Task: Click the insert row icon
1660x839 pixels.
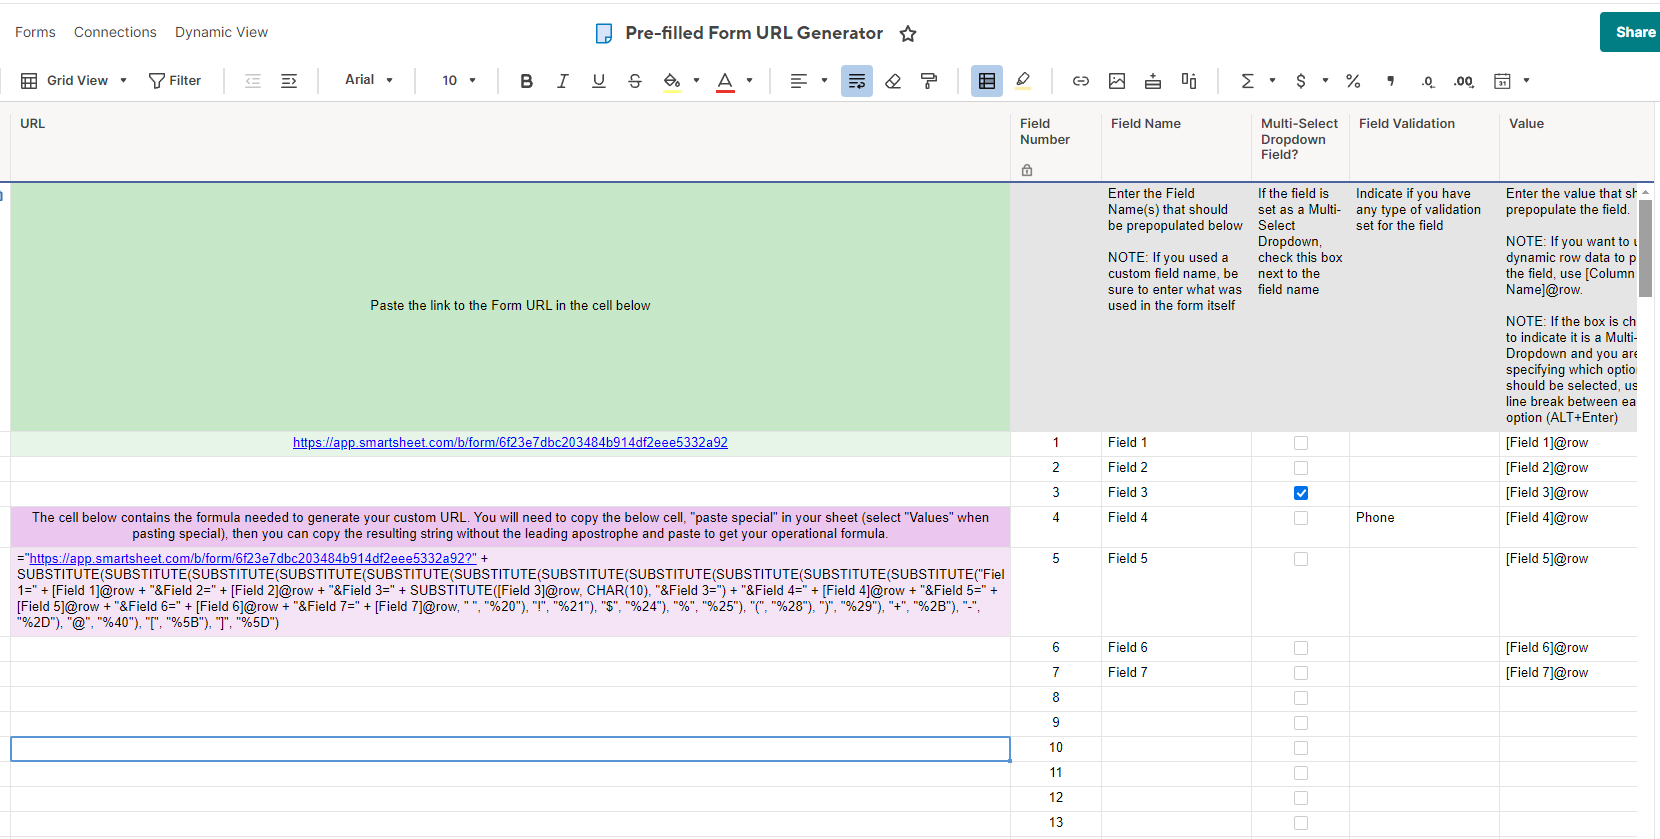Action: [1153, 81]
